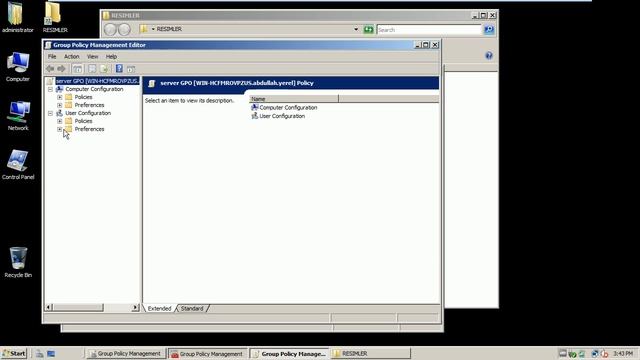Click the Export List toolbar icon

[x=104, y=69]
